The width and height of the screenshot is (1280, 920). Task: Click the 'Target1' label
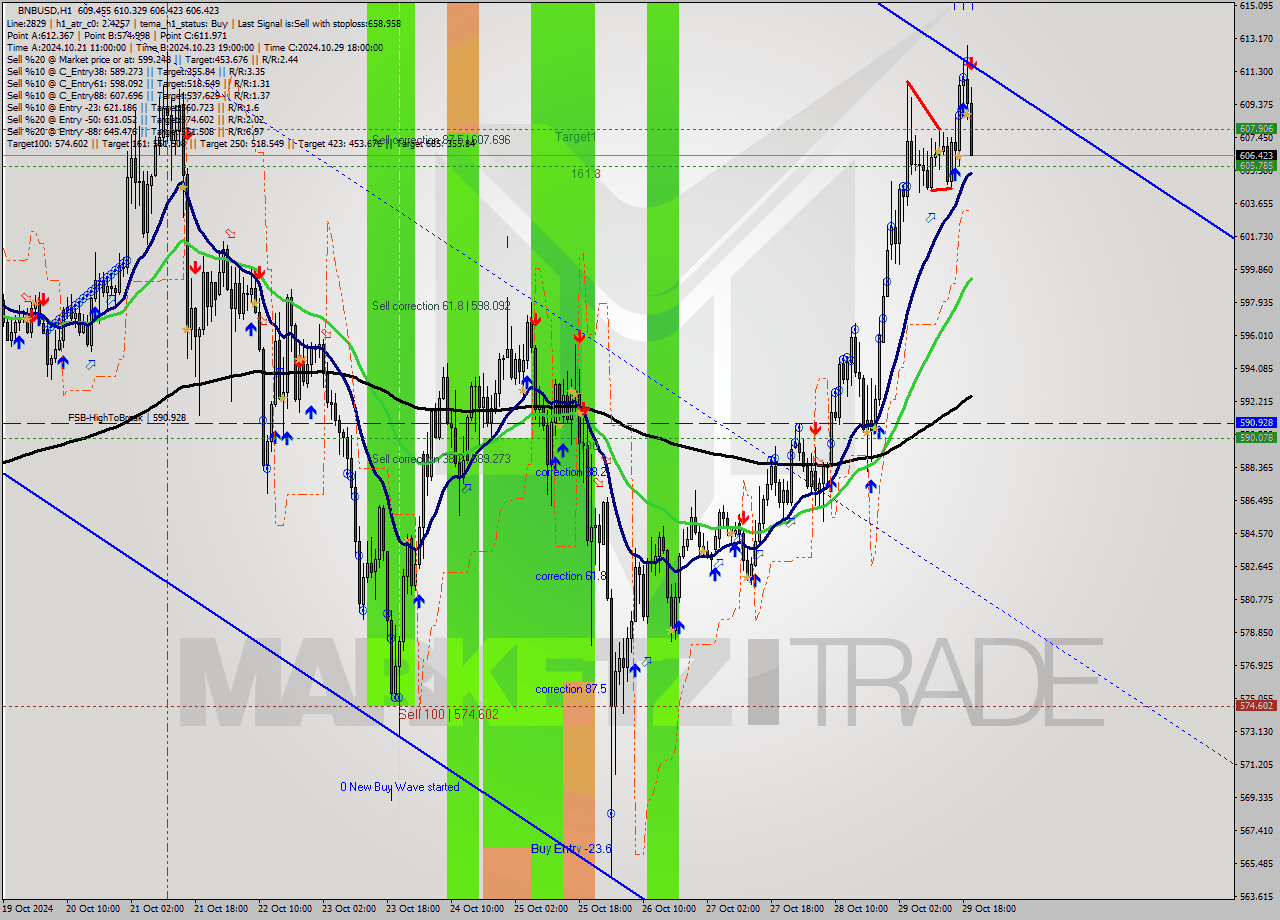tap(576, 136)
